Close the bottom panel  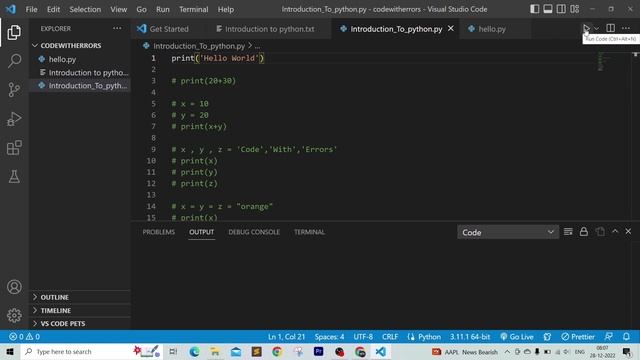(x=628, y=231)
